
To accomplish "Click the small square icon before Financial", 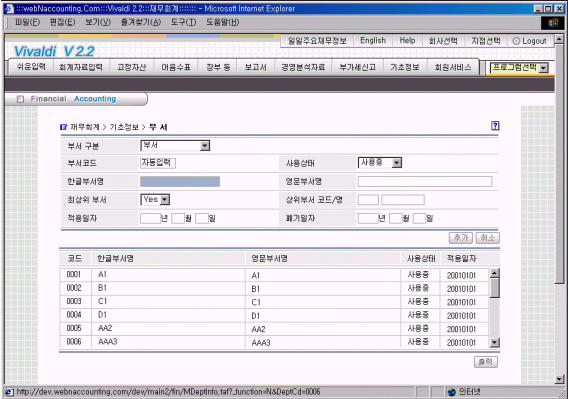I will pos(20,99).
